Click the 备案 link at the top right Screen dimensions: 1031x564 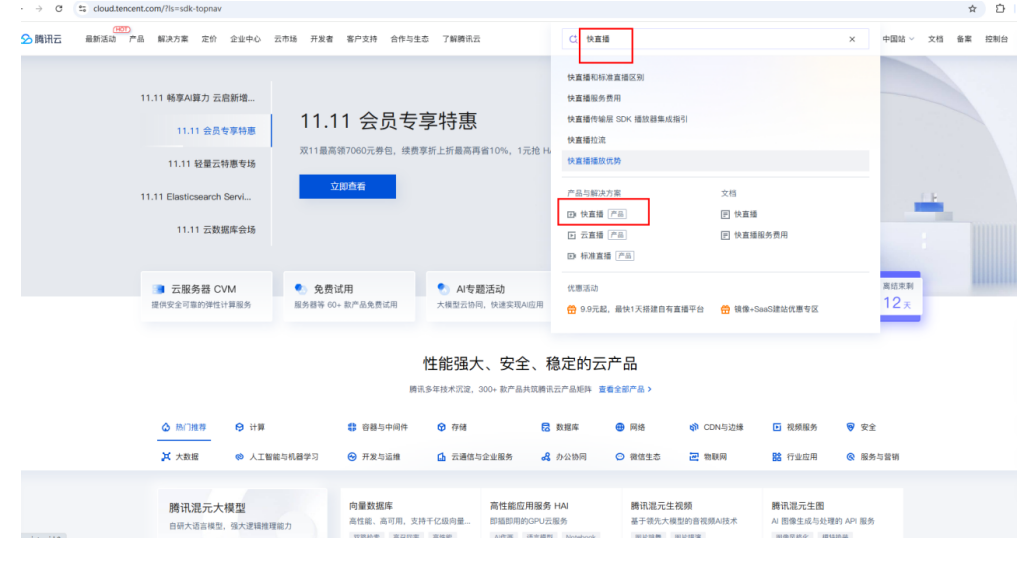tap(964, 39)
